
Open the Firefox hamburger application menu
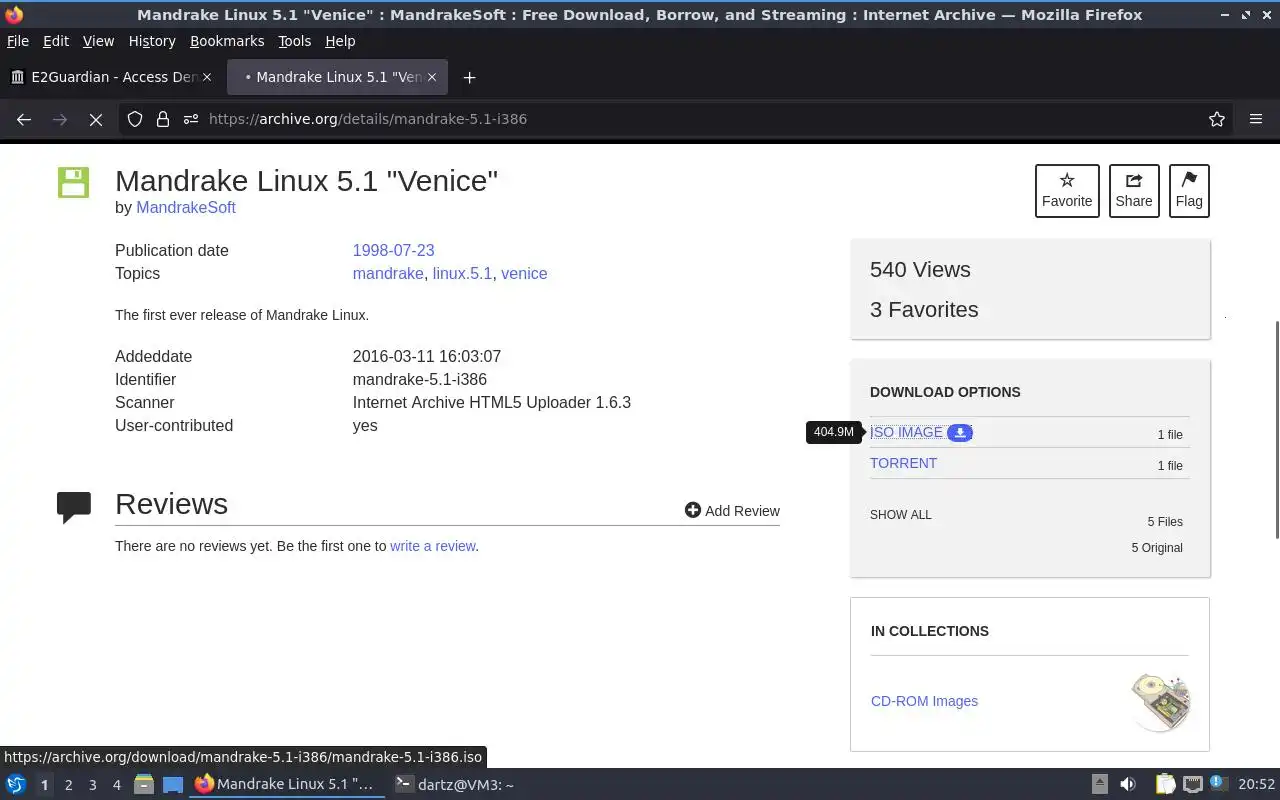(1256, 119)
